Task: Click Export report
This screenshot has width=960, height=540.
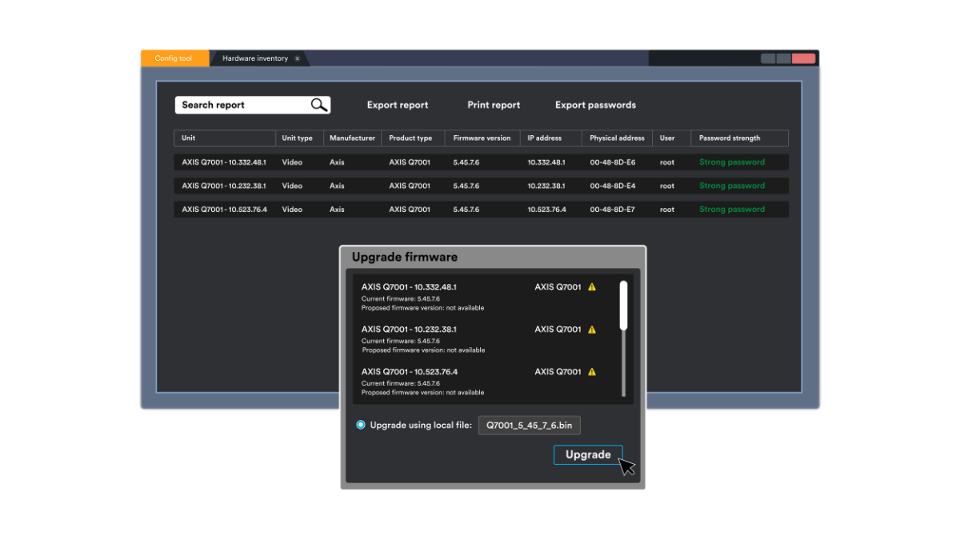Action: click(397, 105)
